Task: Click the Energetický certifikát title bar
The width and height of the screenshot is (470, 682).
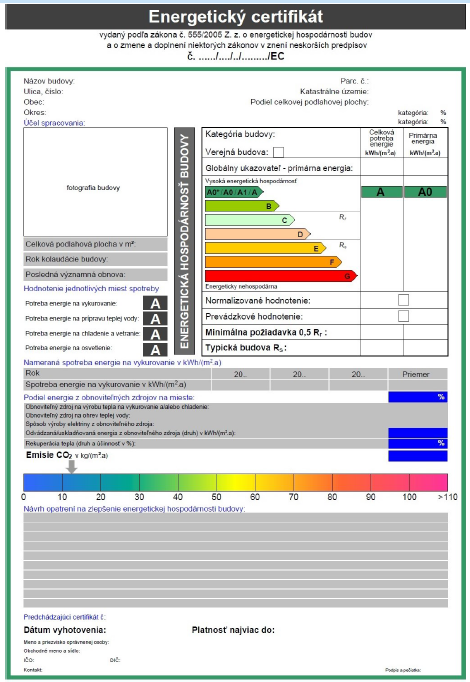Action: [x=235, y=17]
